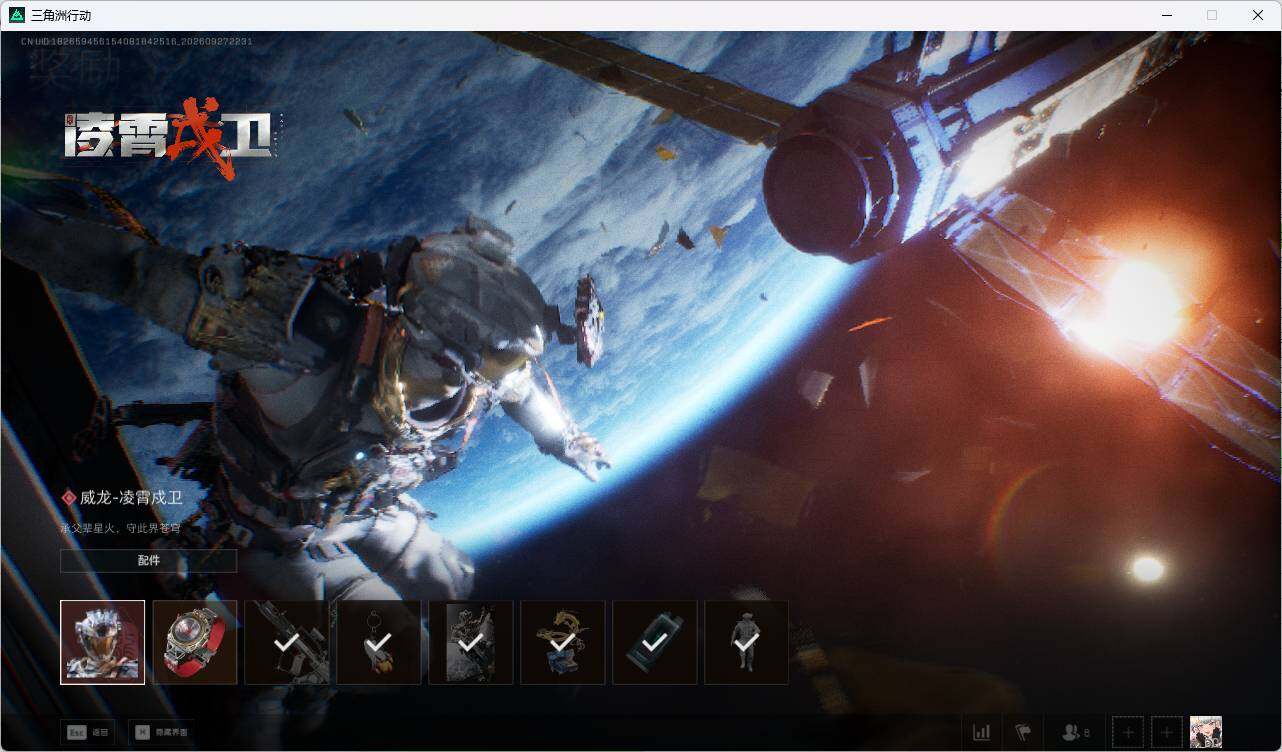
Task: Open the player avatar portrait
Action: 1206,733
